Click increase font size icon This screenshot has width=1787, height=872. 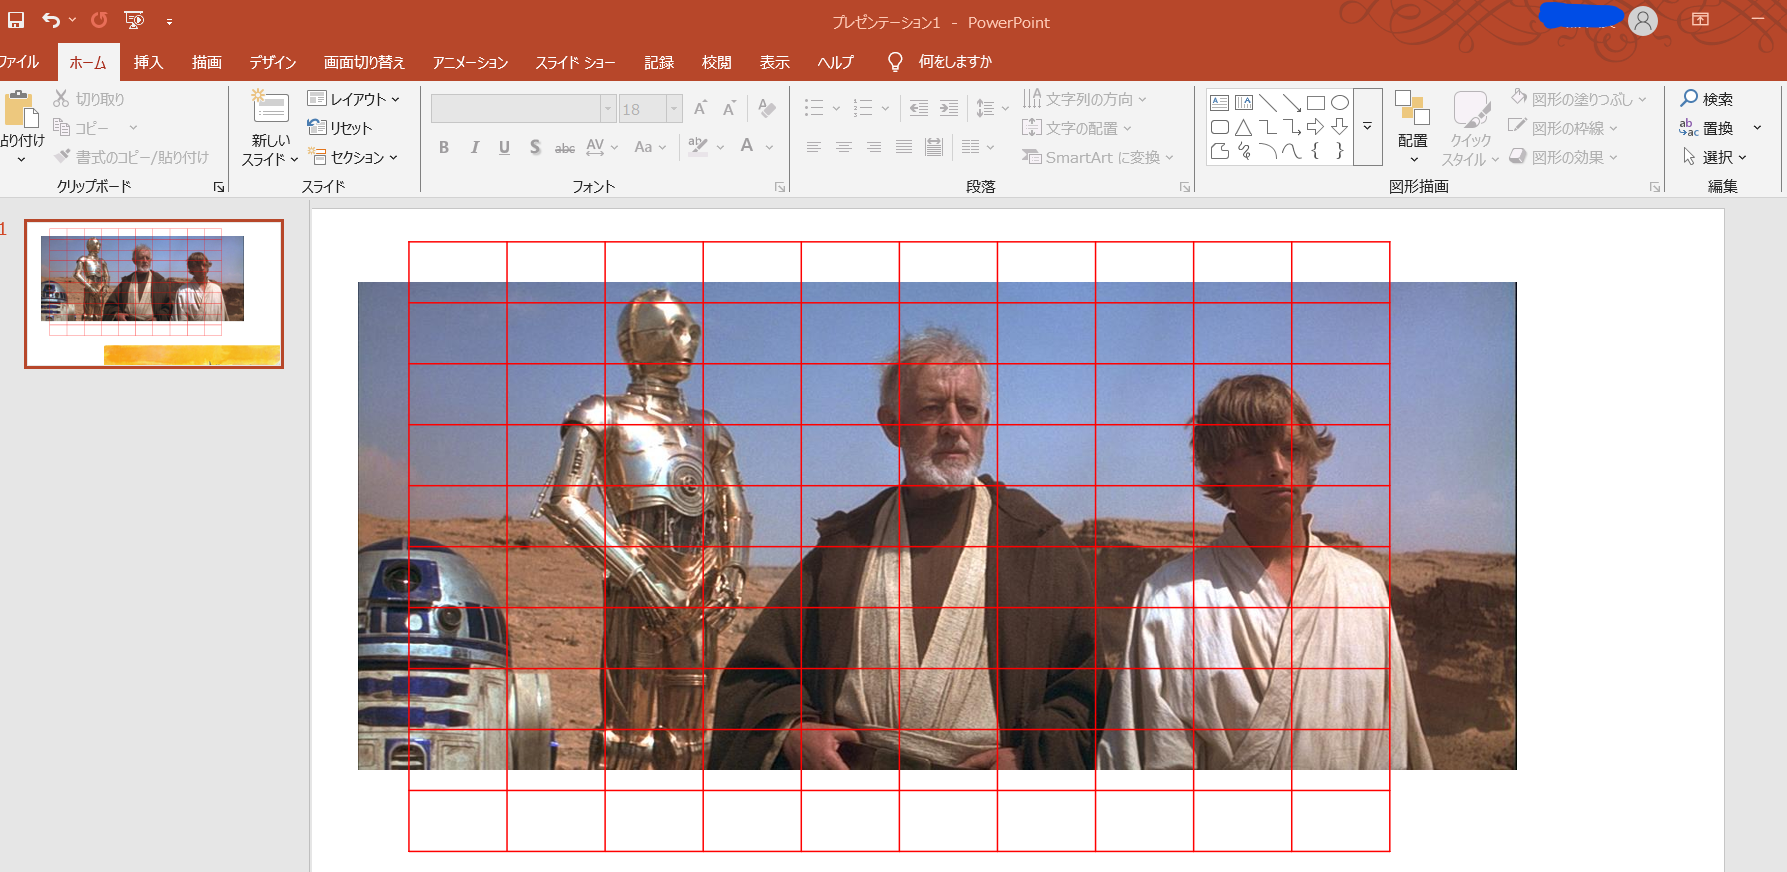tap(700, 108)
